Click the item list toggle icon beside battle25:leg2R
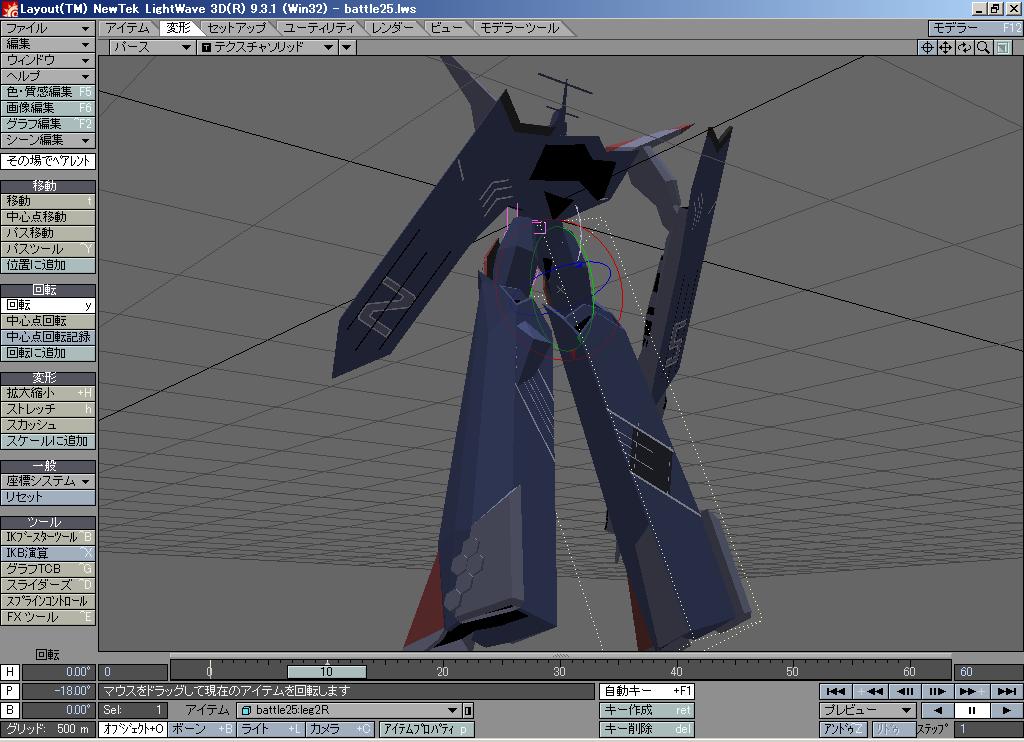Viewport: 1024px width, 742px height. [468, 710]
